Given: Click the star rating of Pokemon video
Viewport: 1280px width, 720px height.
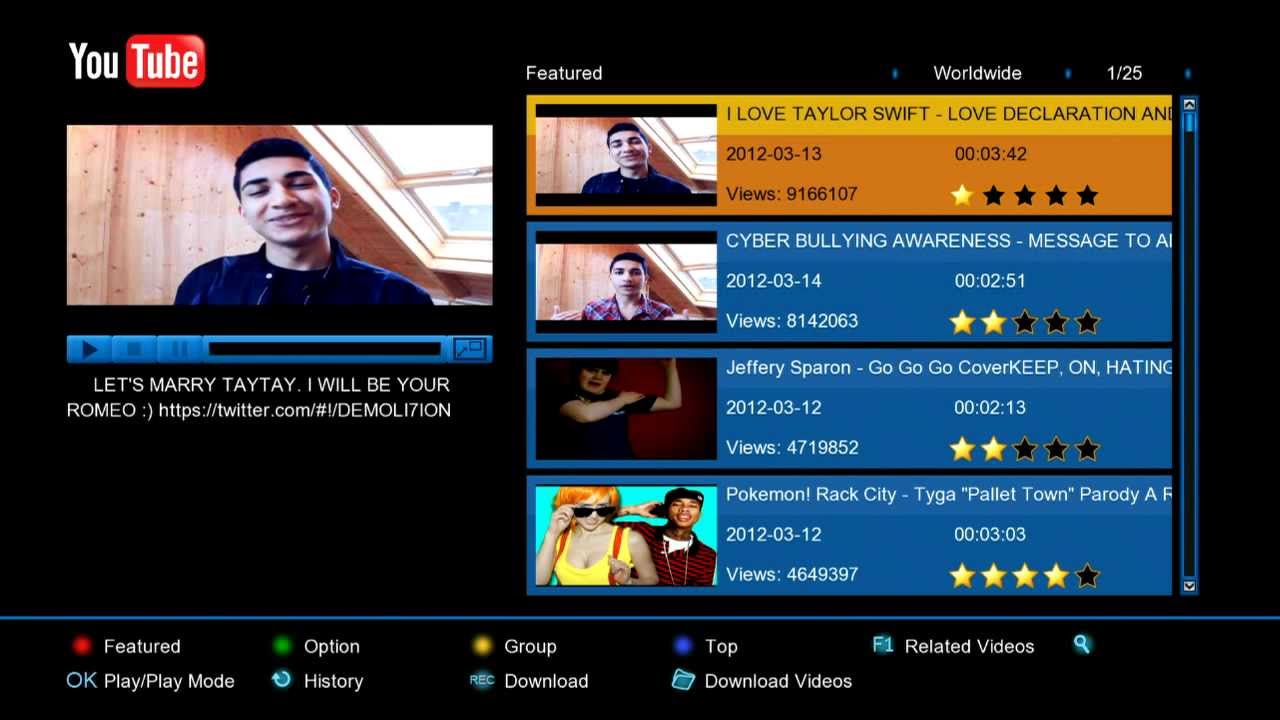Looking at the screenshot, I should coord(1025,576).
